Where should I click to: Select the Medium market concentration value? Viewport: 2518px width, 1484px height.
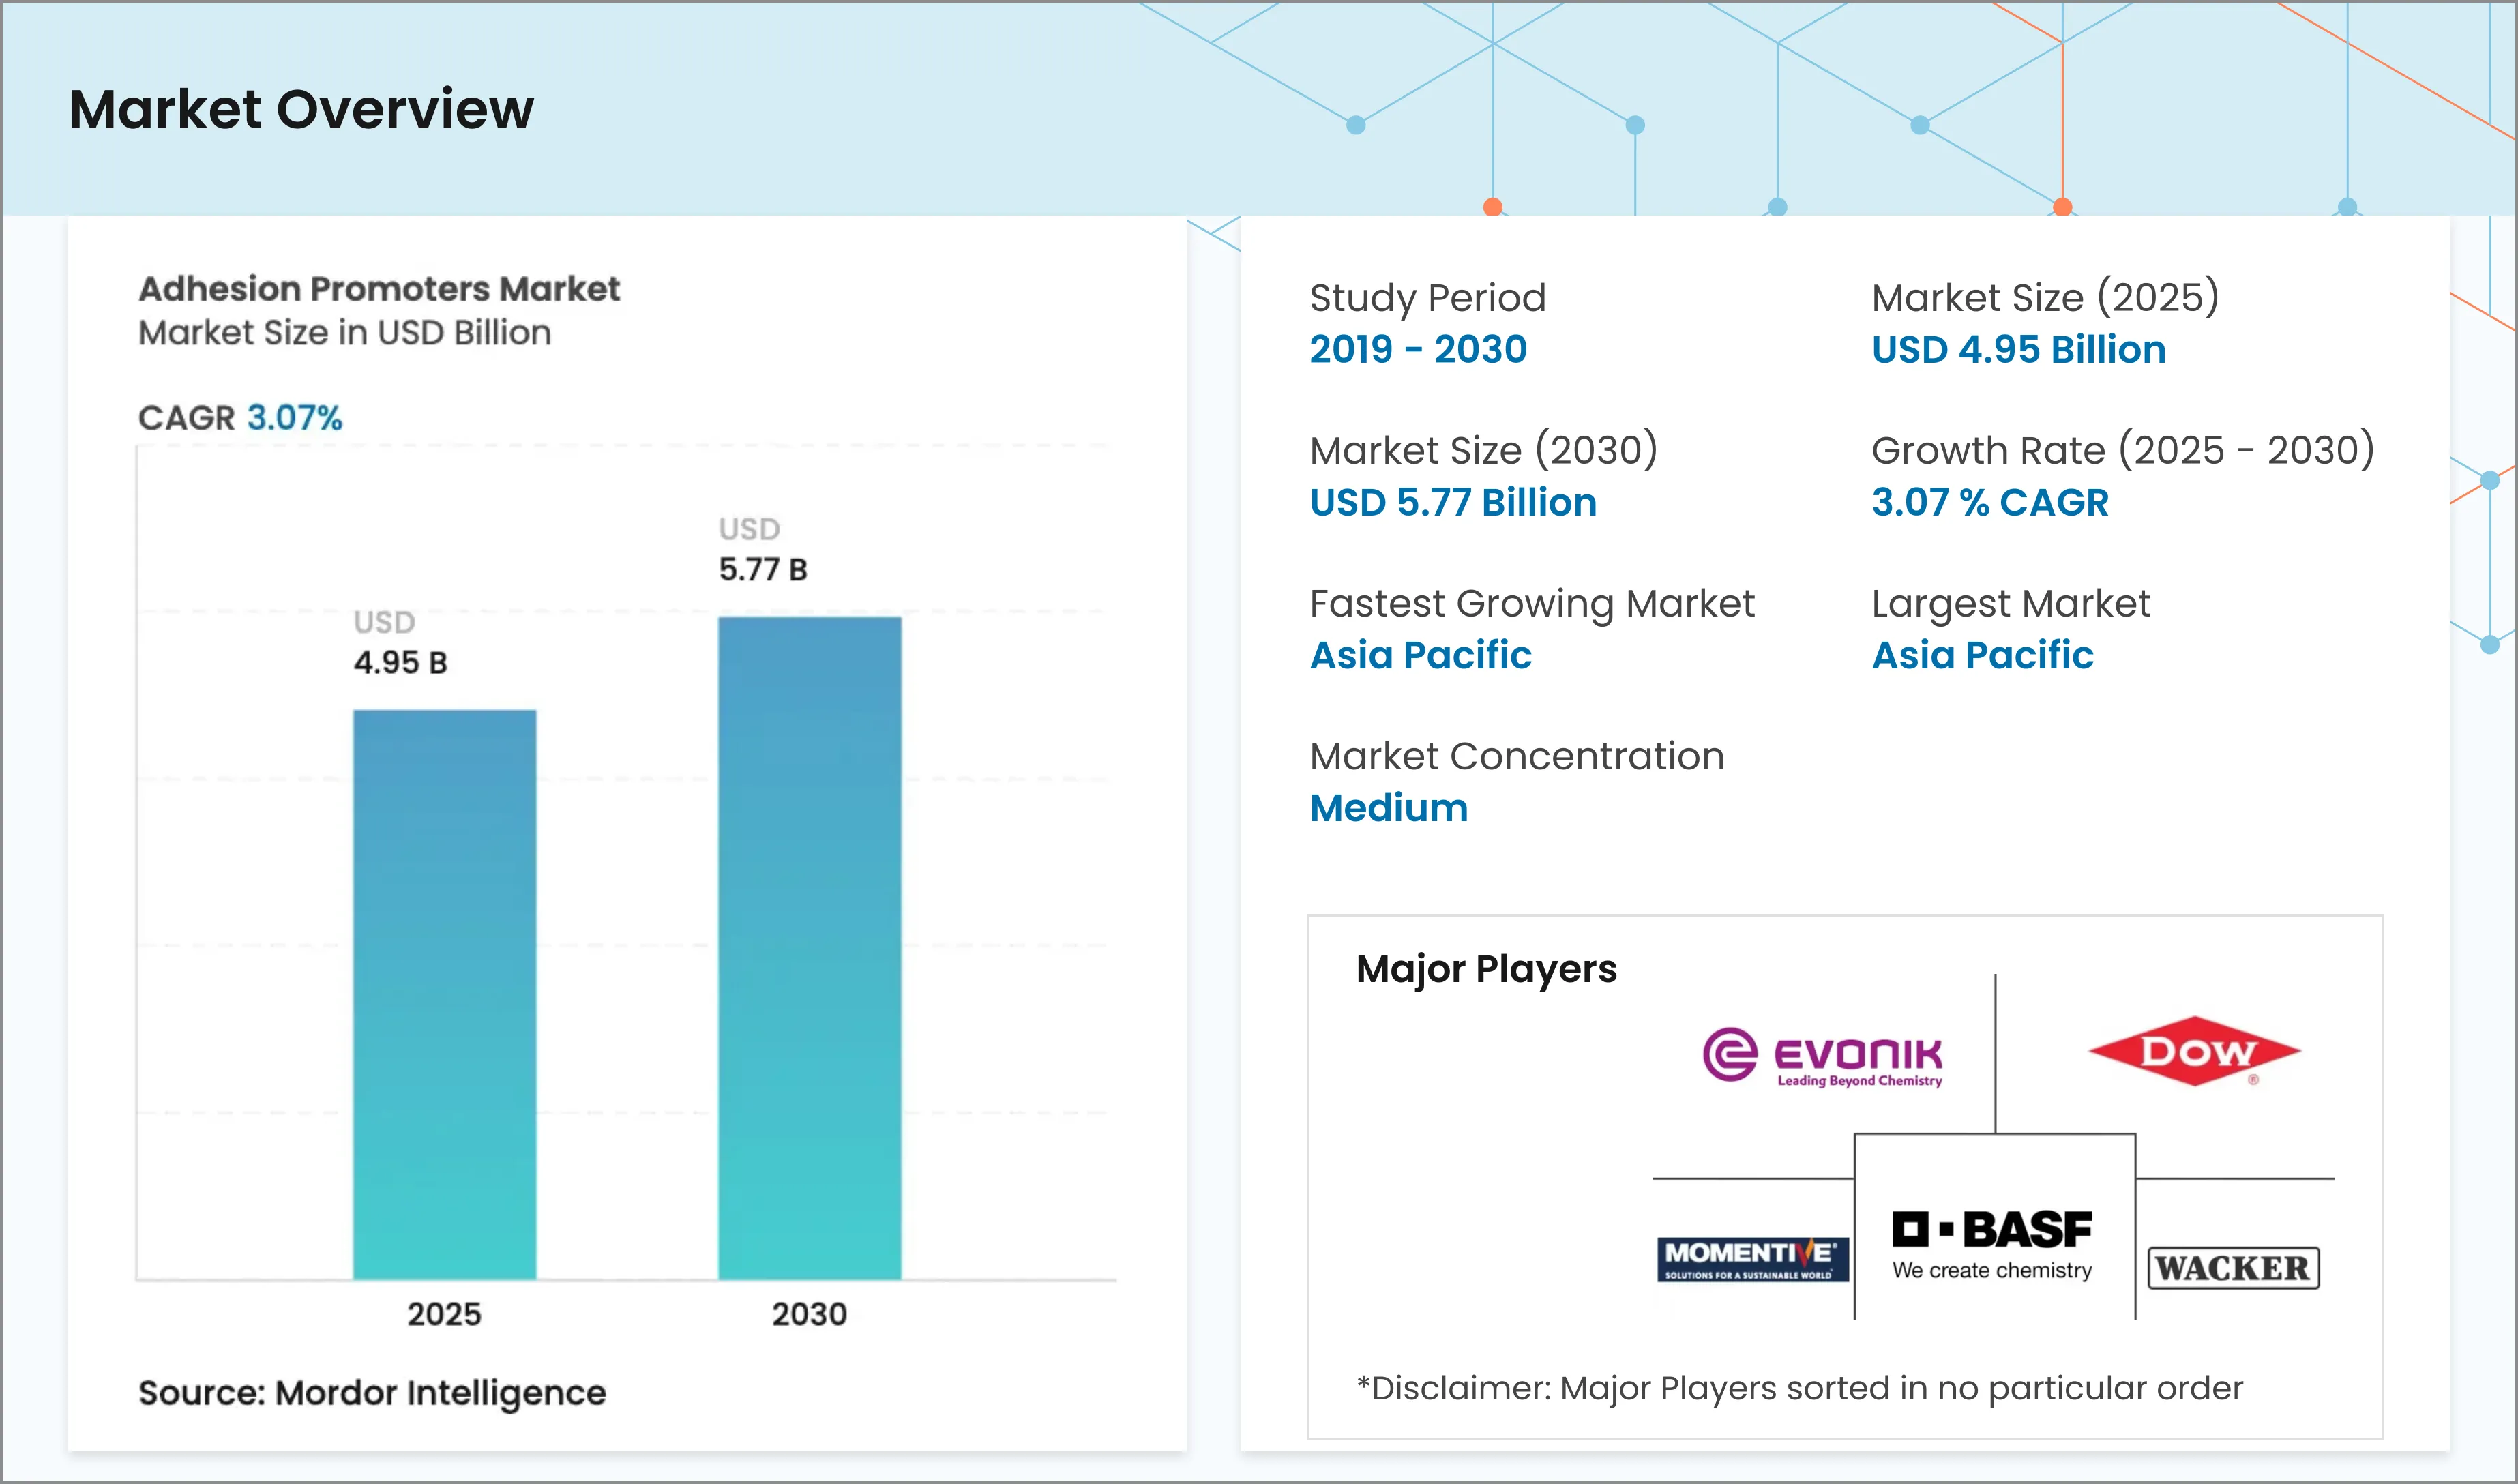(1388, 808)
